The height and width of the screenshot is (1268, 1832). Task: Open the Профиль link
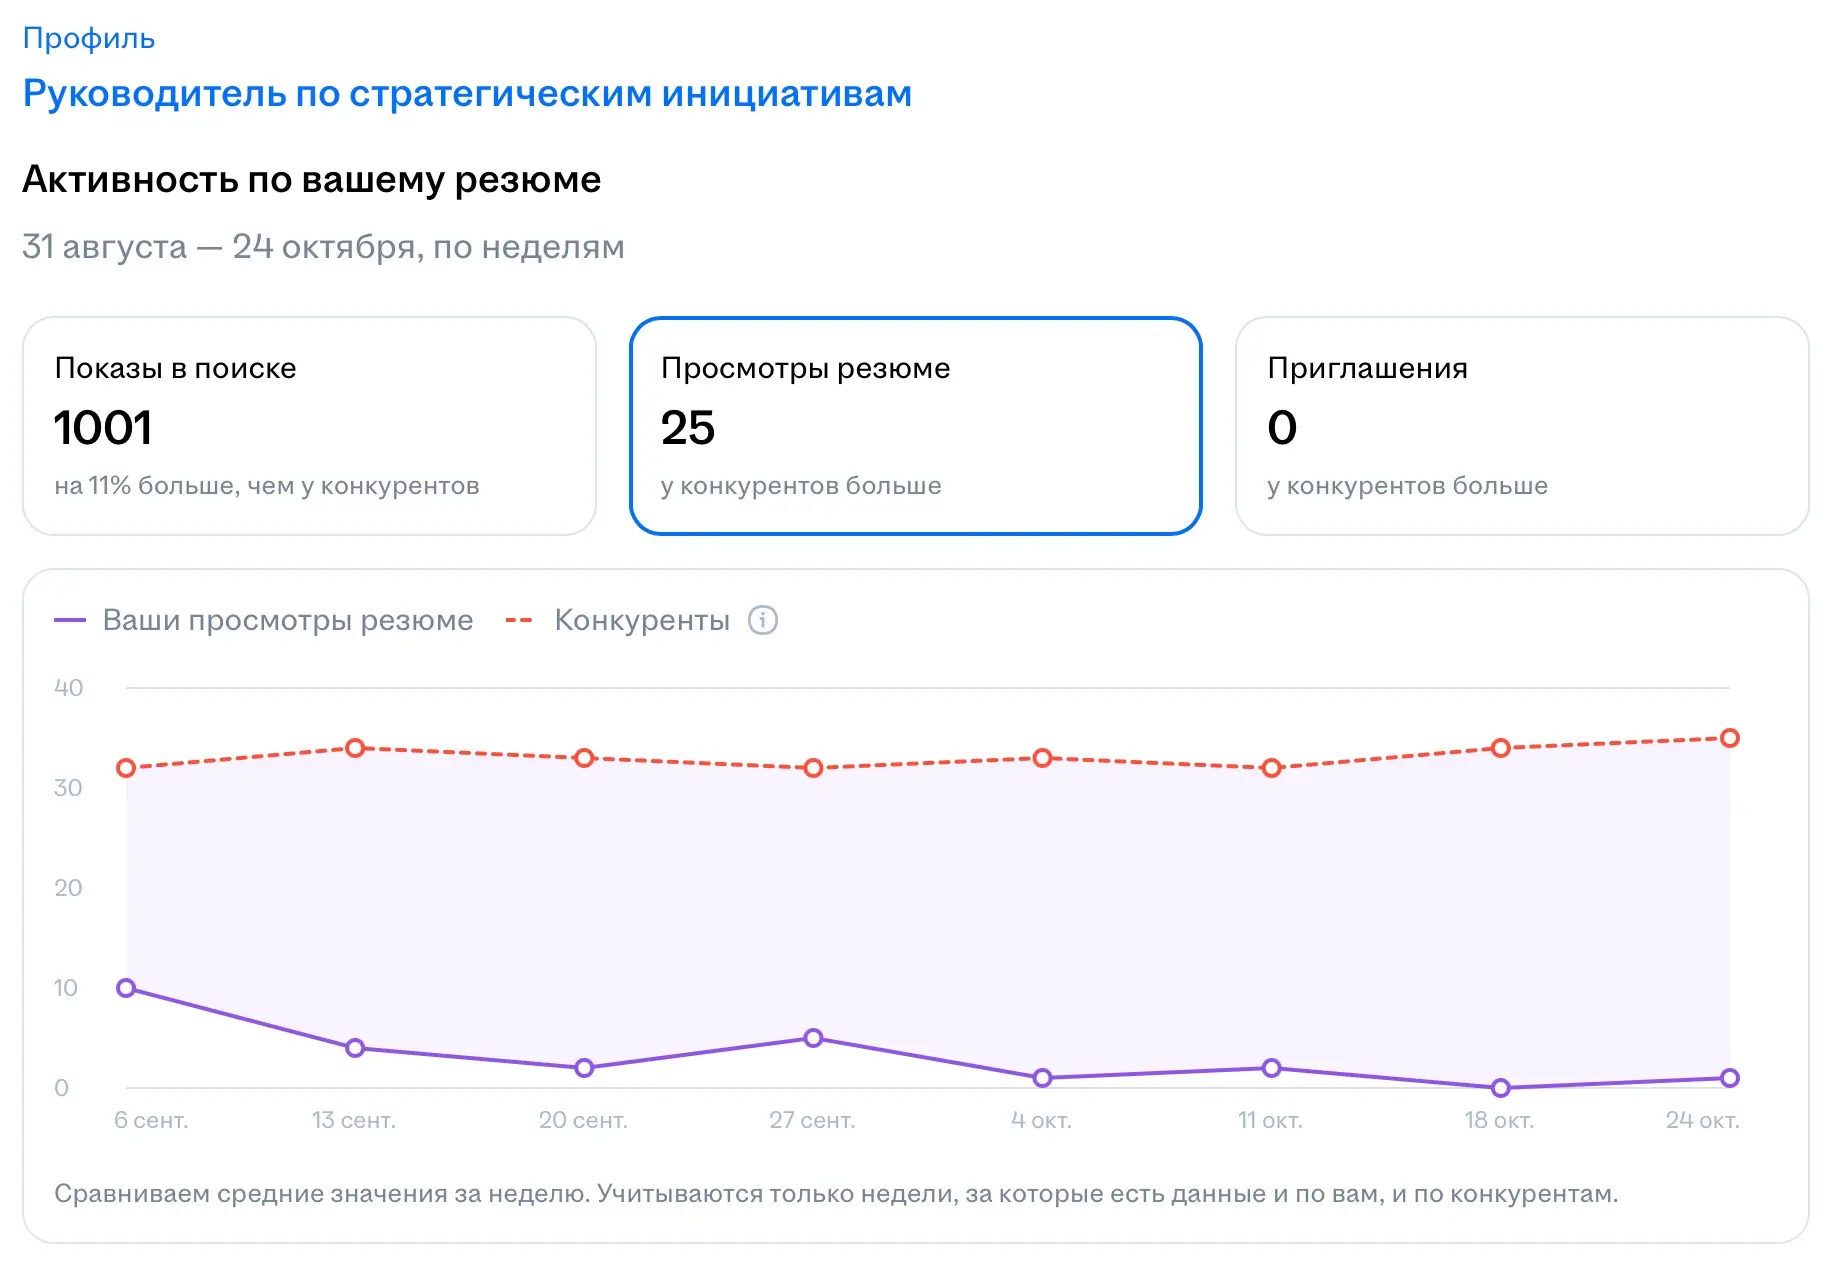coord(88,38)
